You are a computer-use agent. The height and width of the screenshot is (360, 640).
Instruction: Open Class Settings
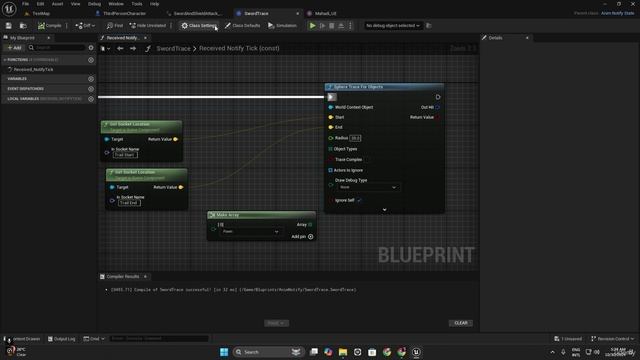[x=198, y=26]
